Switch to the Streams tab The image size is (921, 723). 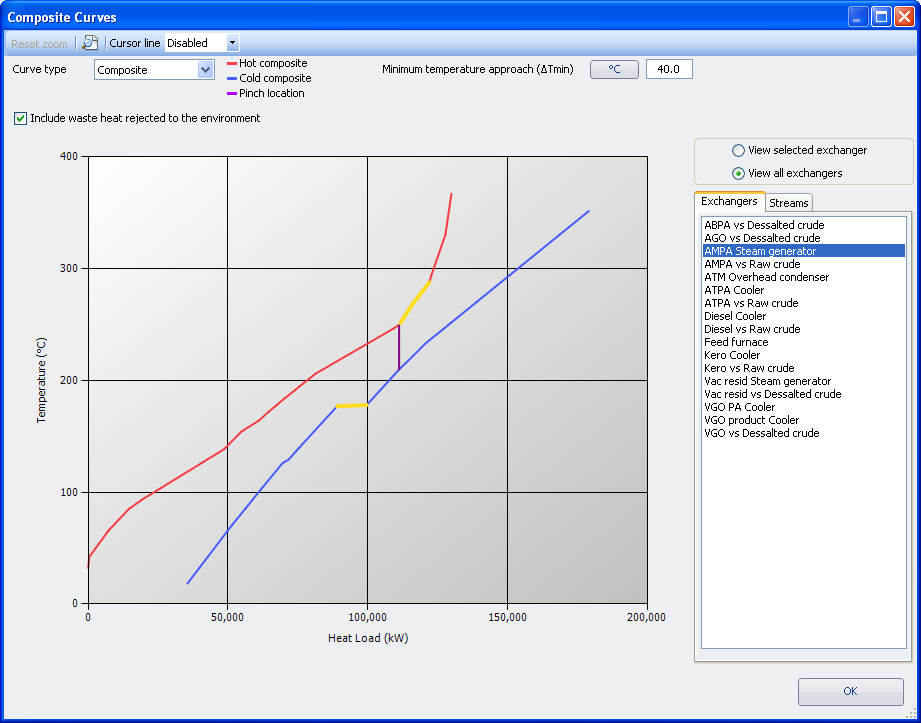pos(789,203)
